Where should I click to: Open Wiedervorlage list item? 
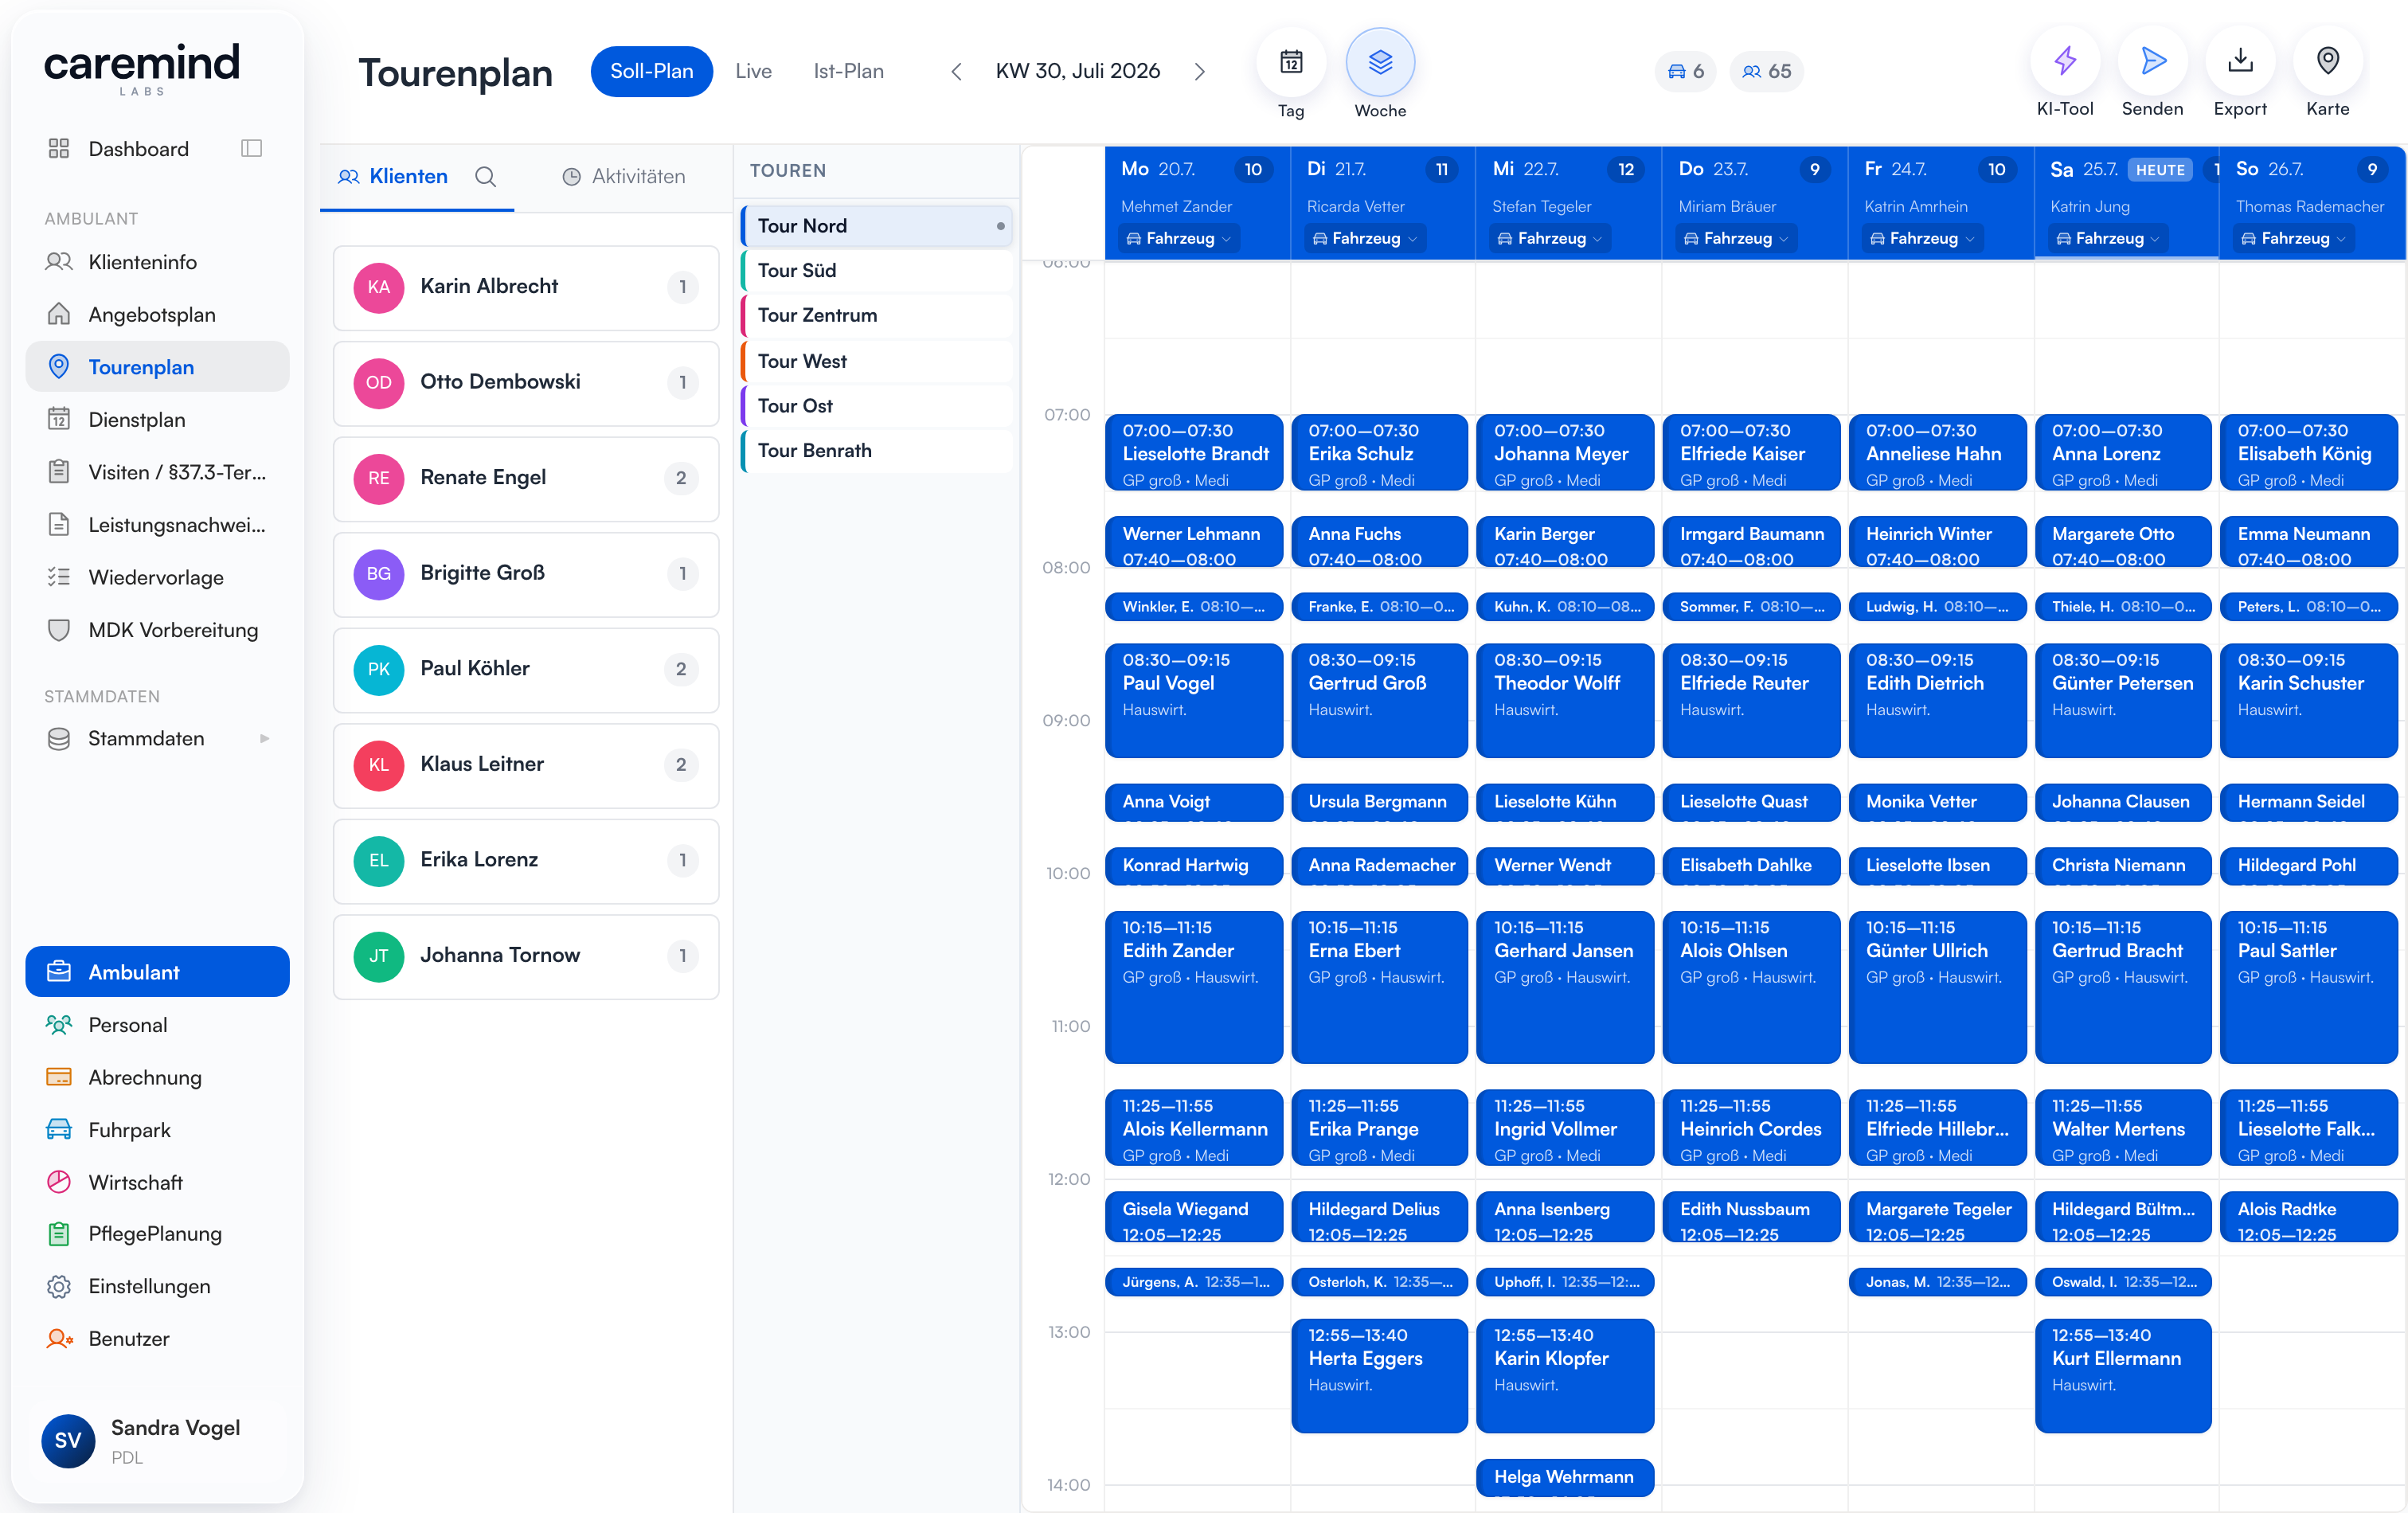click(157, 578)
